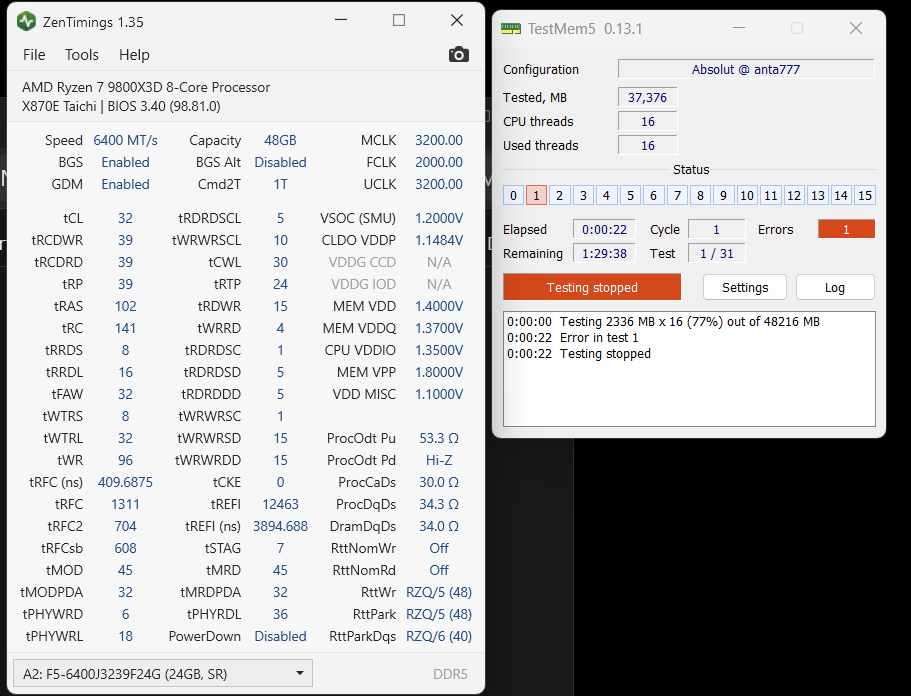Click the Remaining time 1:29:38 field
Screen dimensions: 911x696
(604, 253)
